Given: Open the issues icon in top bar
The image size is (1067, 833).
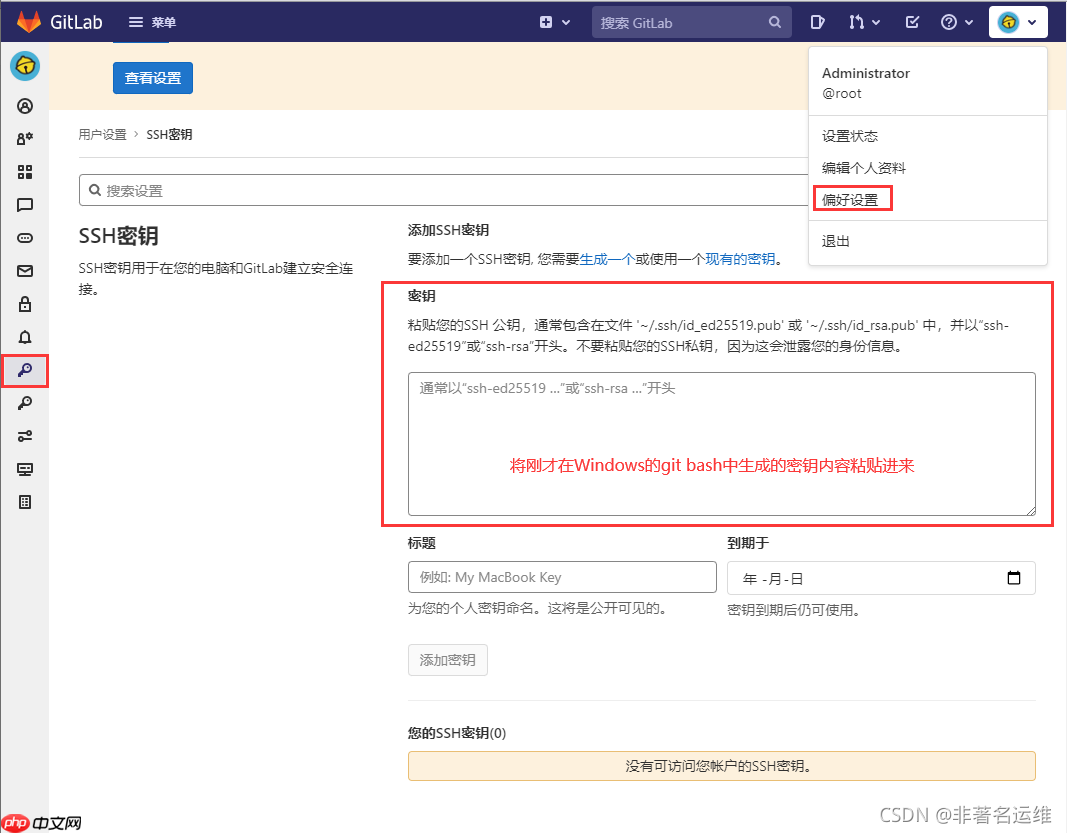Looking at the screenshot, I should coord(818,21).
